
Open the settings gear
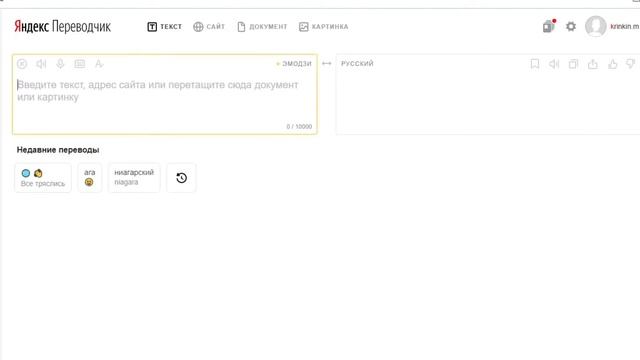tap(571, 27)
